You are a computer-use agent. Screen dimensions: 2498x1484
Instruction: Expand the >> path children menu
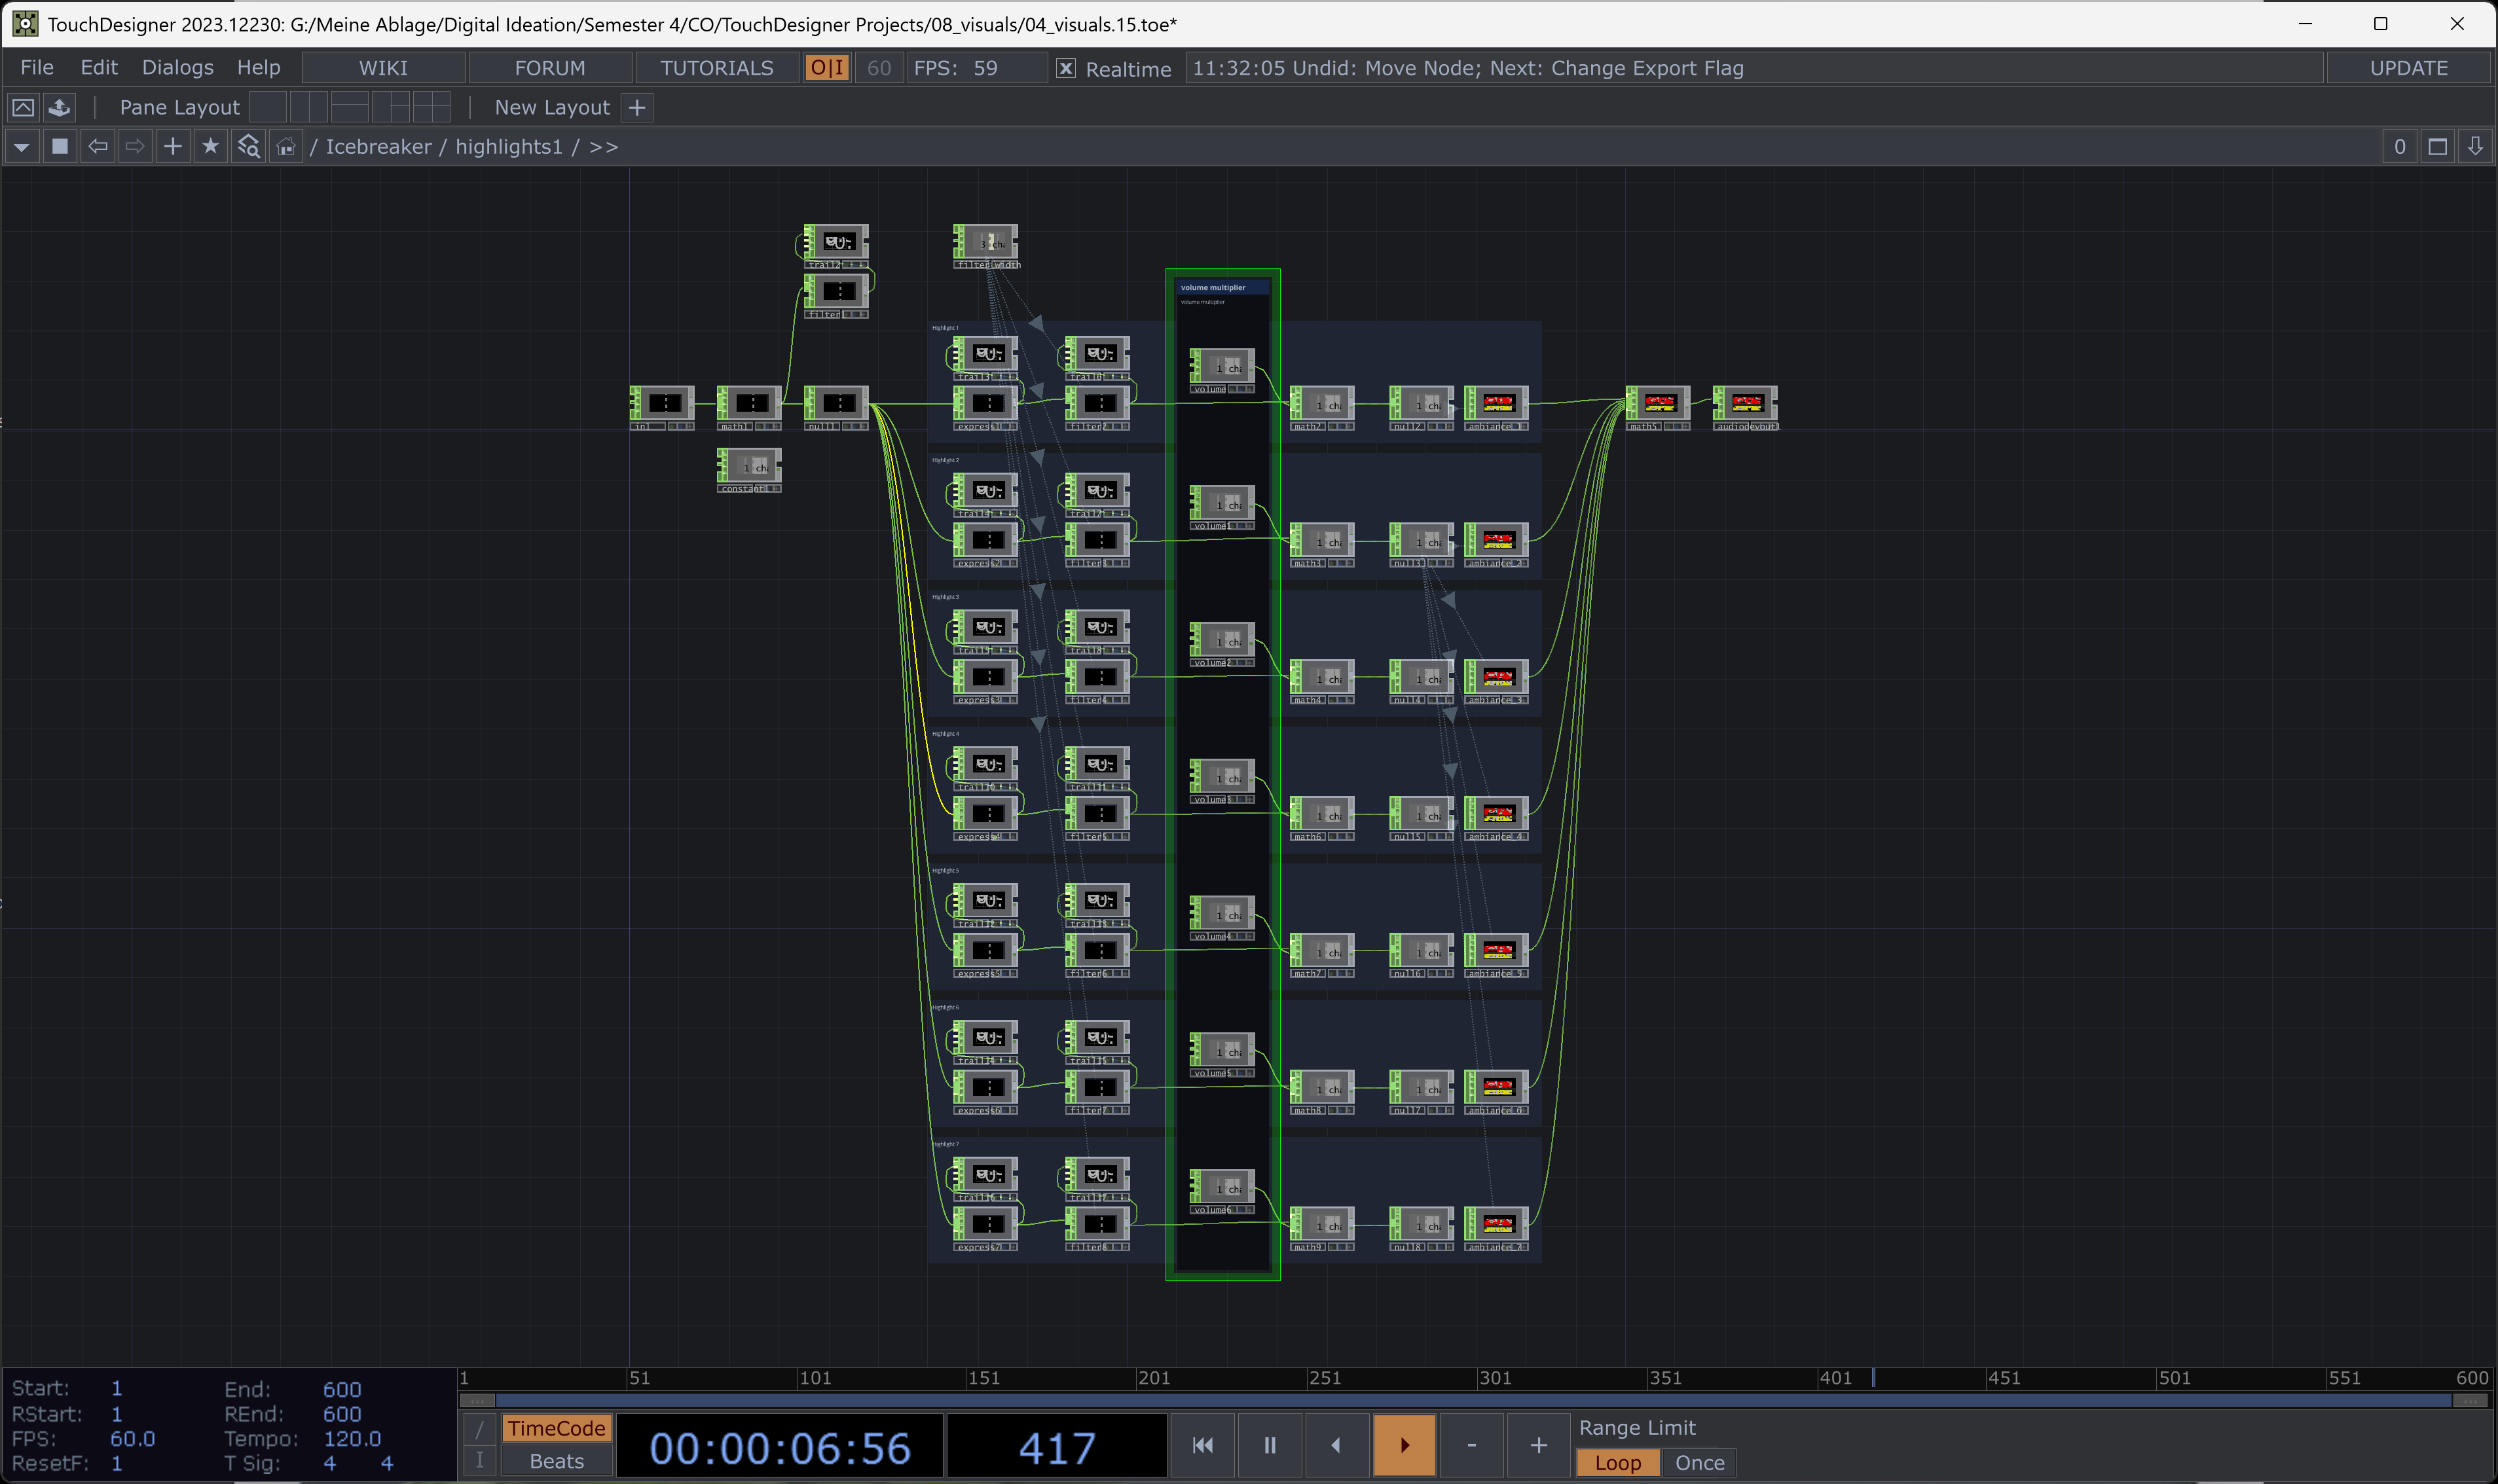[603, 147]
